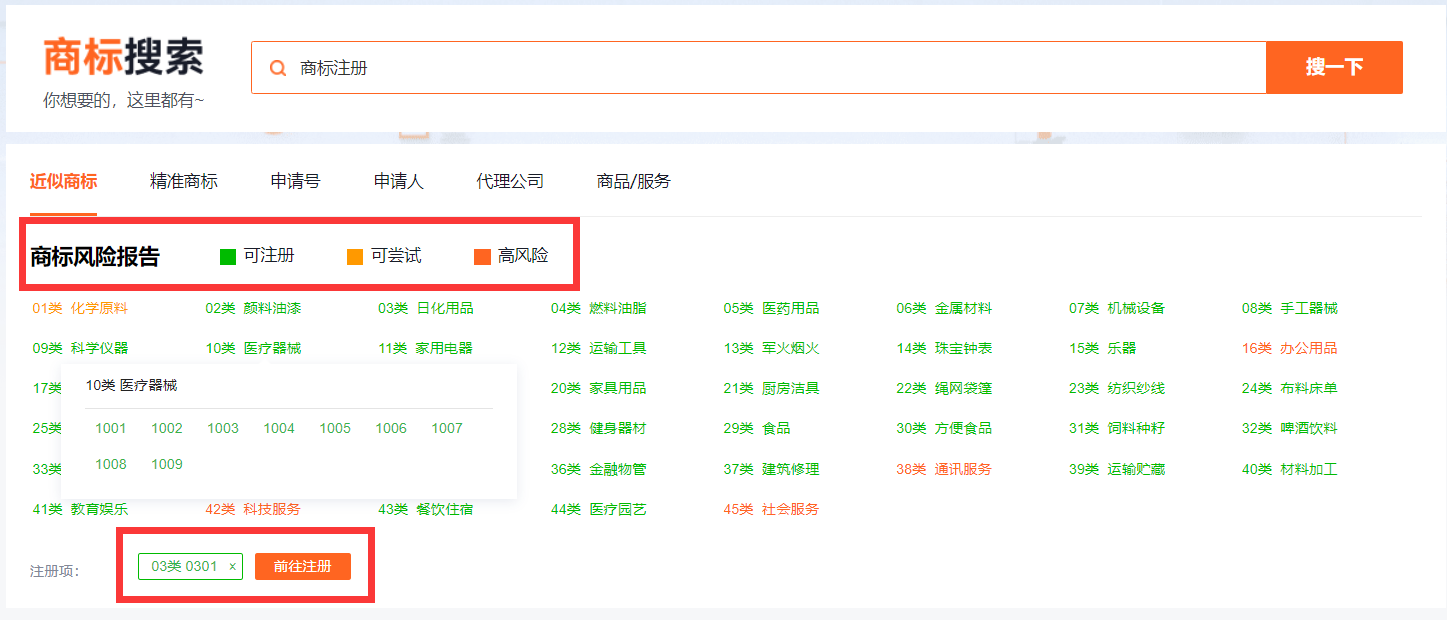
Task: Choose class 24类 布料床单
Action: tap(1290, 388)
